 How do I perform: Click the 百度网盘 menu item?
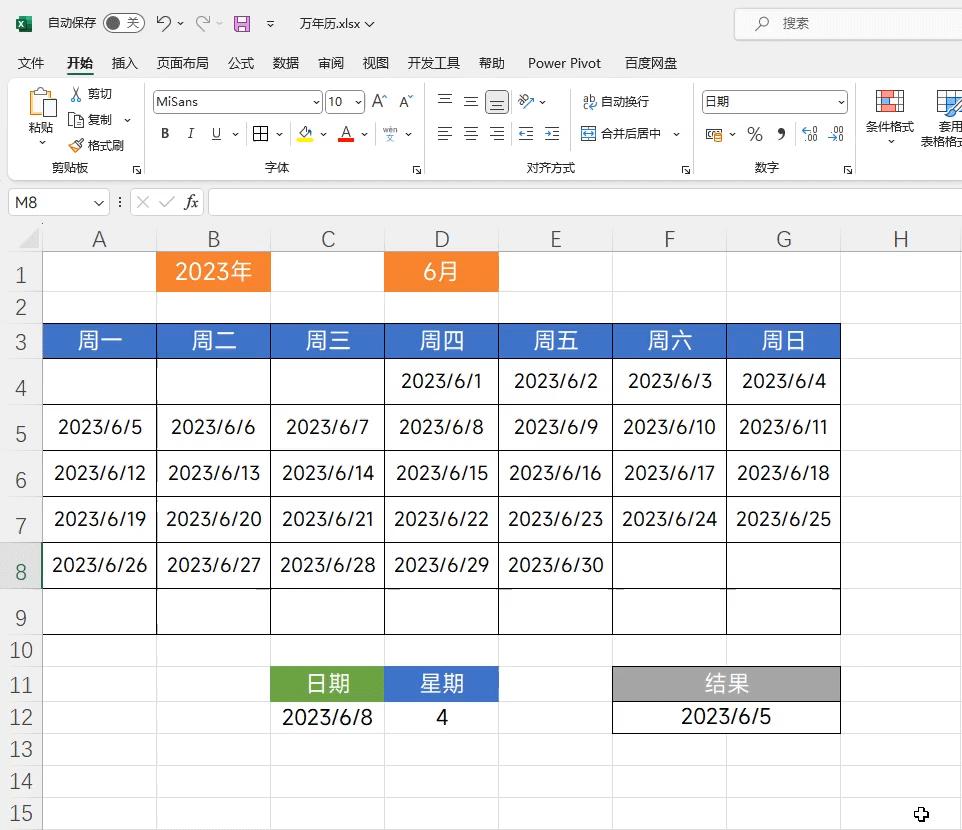[x=651, y=62]
